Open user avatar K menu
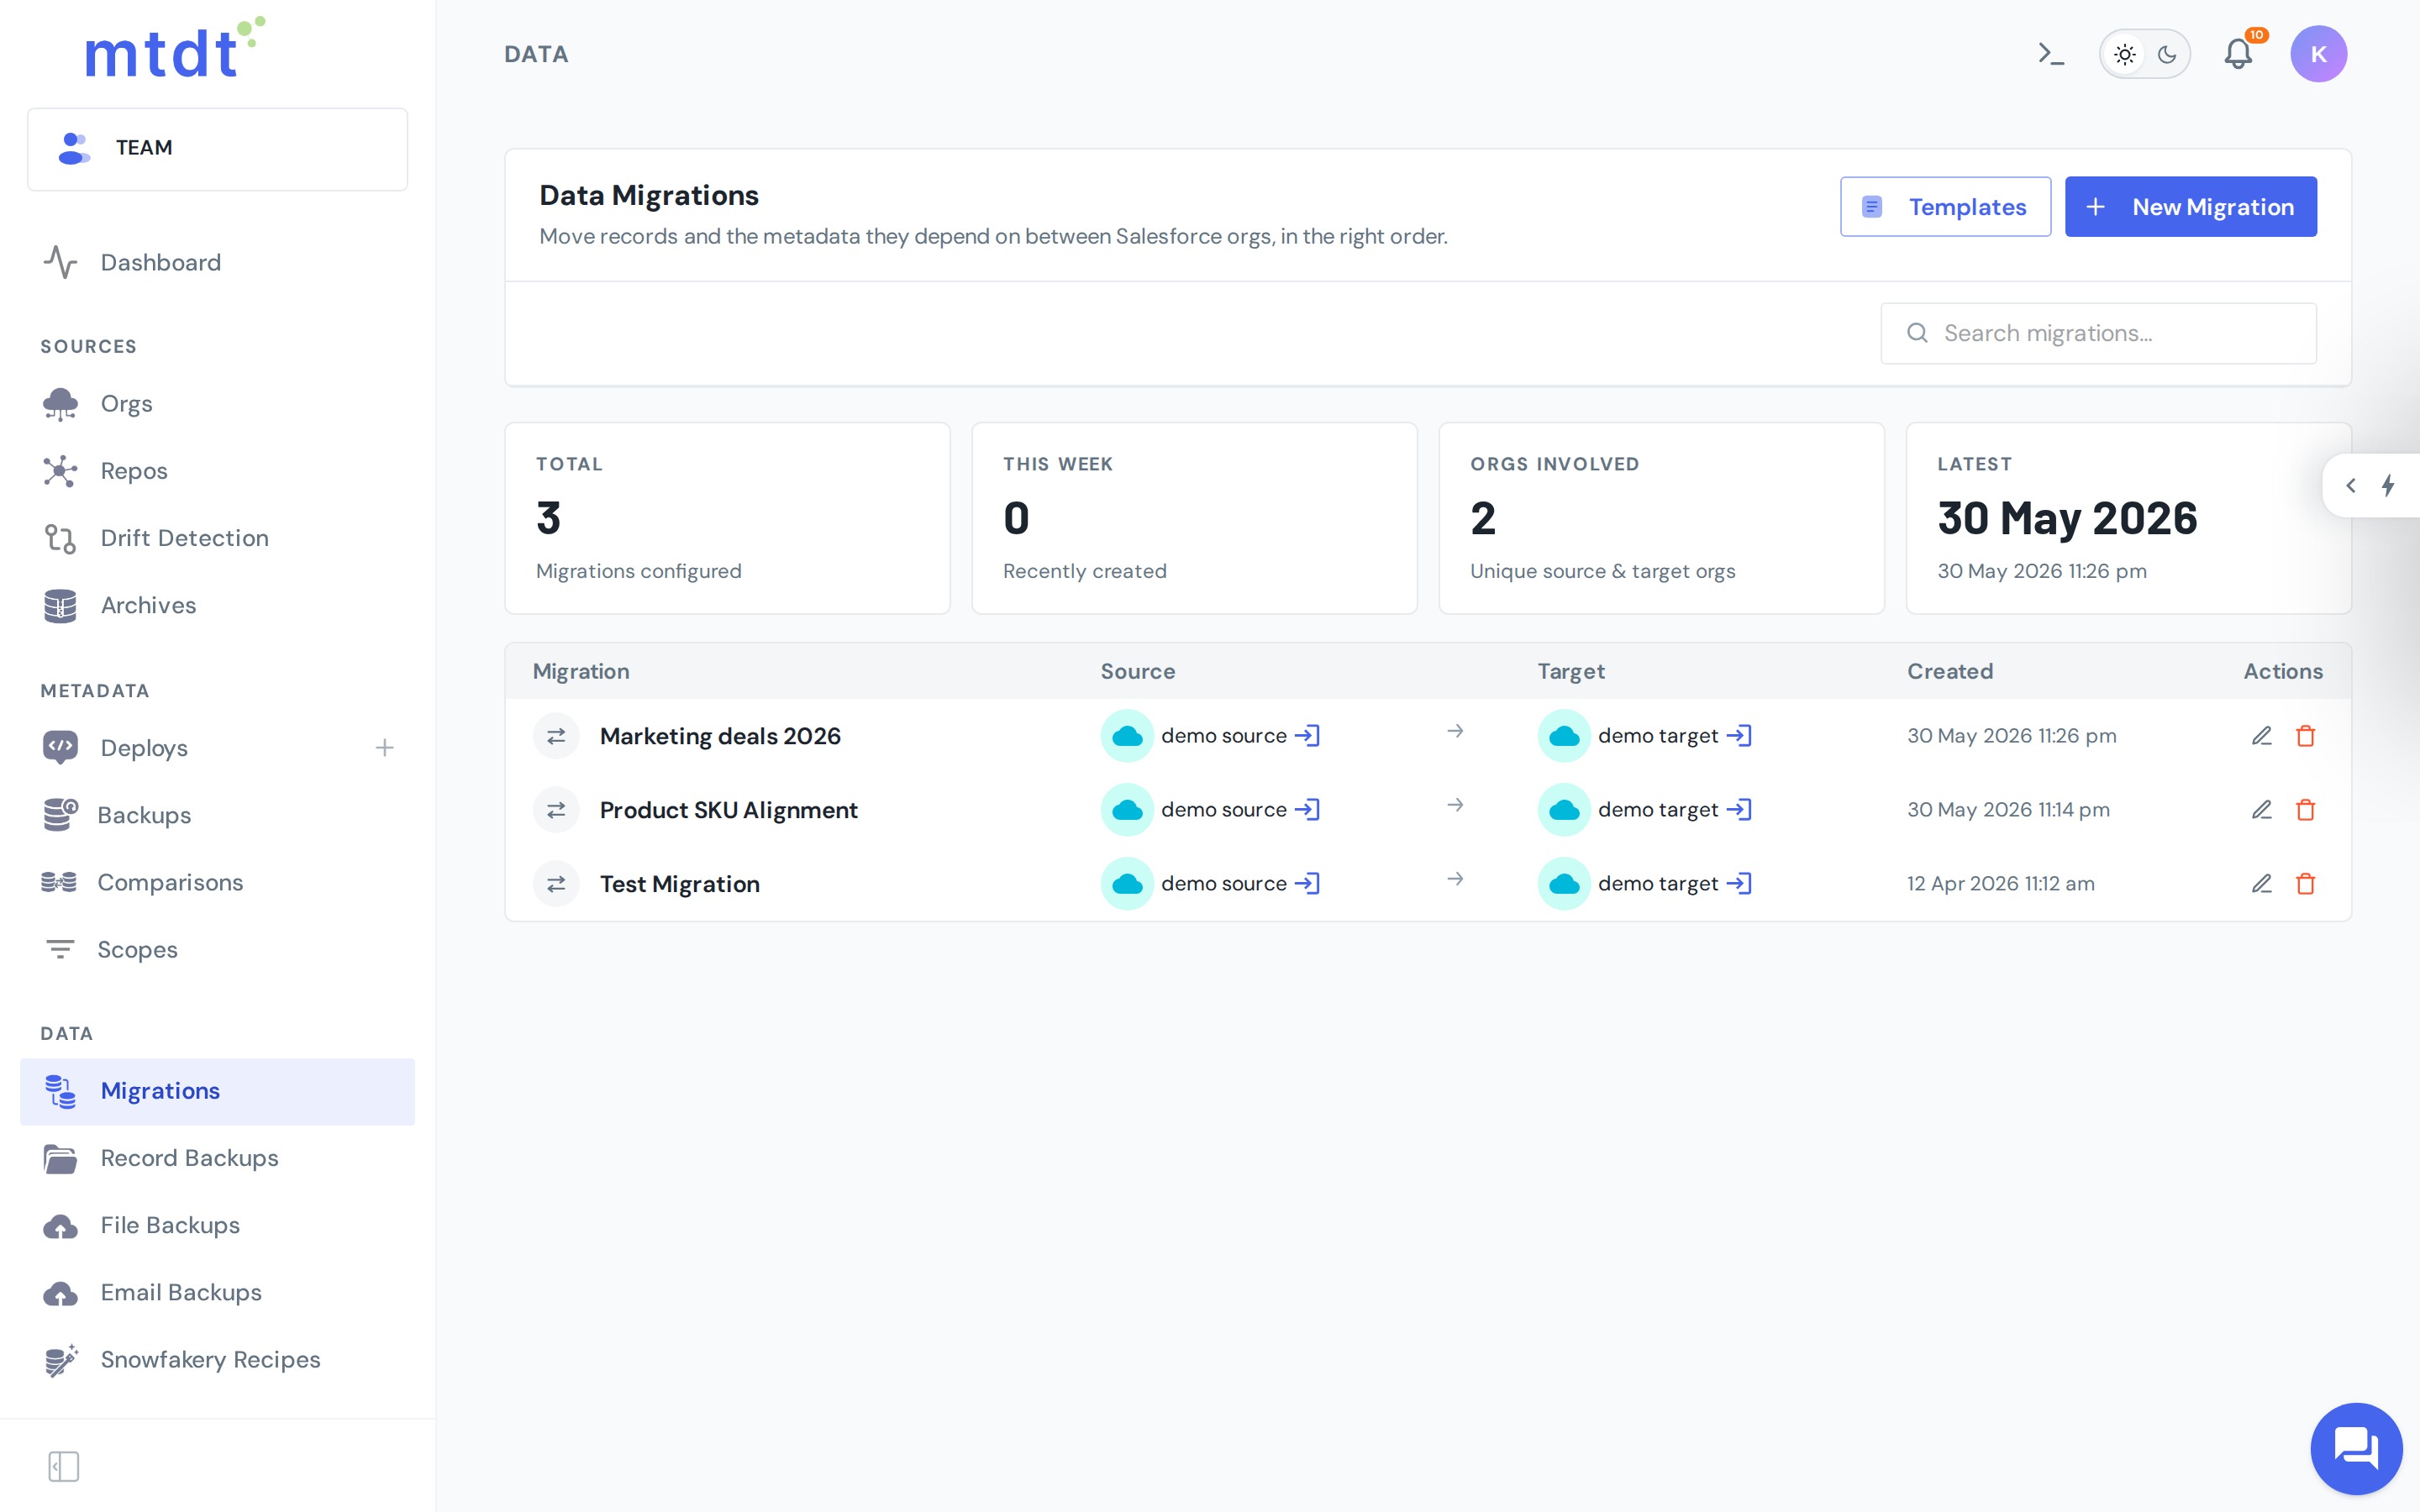The width and height of the screenshot is (2420, 1512). click(2318, 54)
